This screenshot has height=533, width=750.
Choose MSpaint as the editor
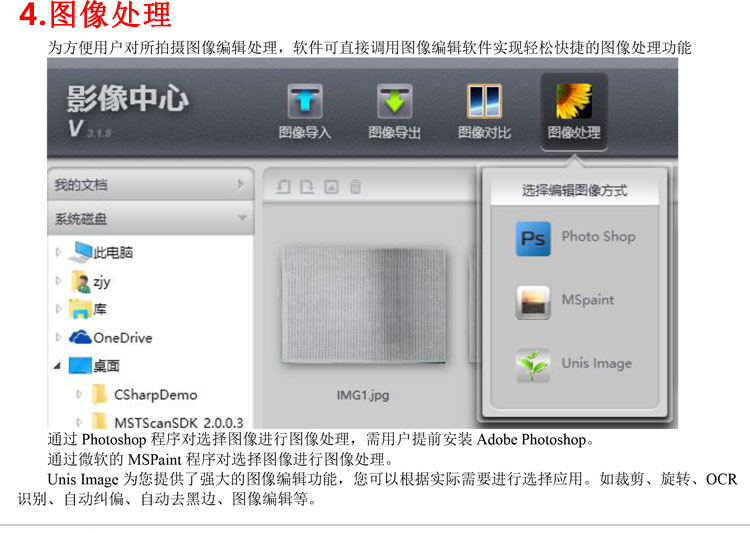coord(565,301)
